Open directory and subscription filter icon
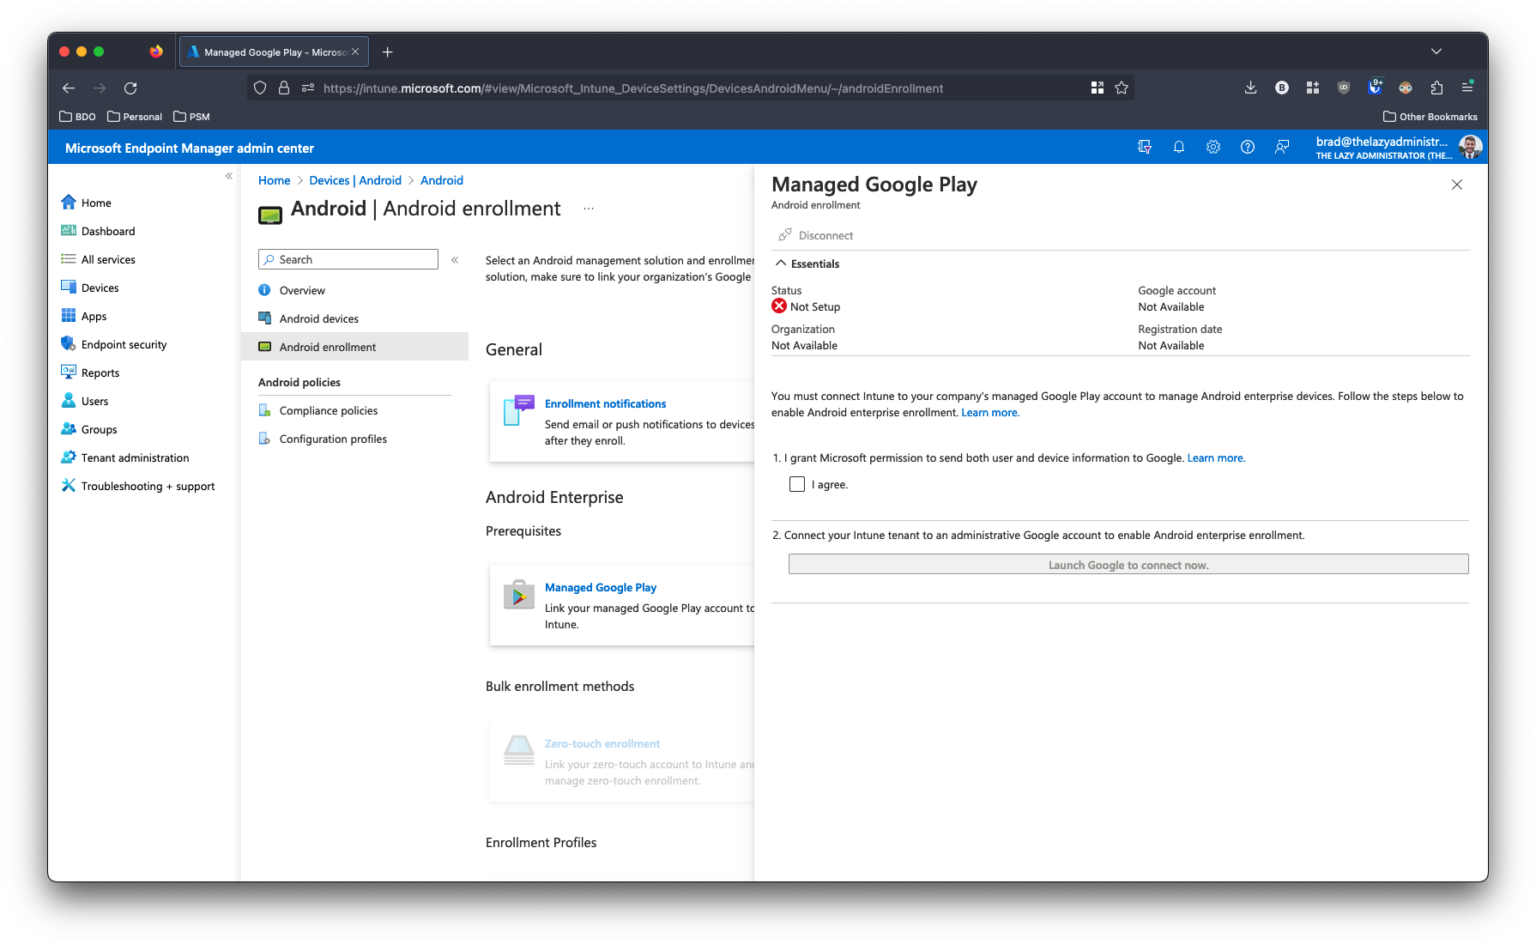 [x=1145, y=147]
